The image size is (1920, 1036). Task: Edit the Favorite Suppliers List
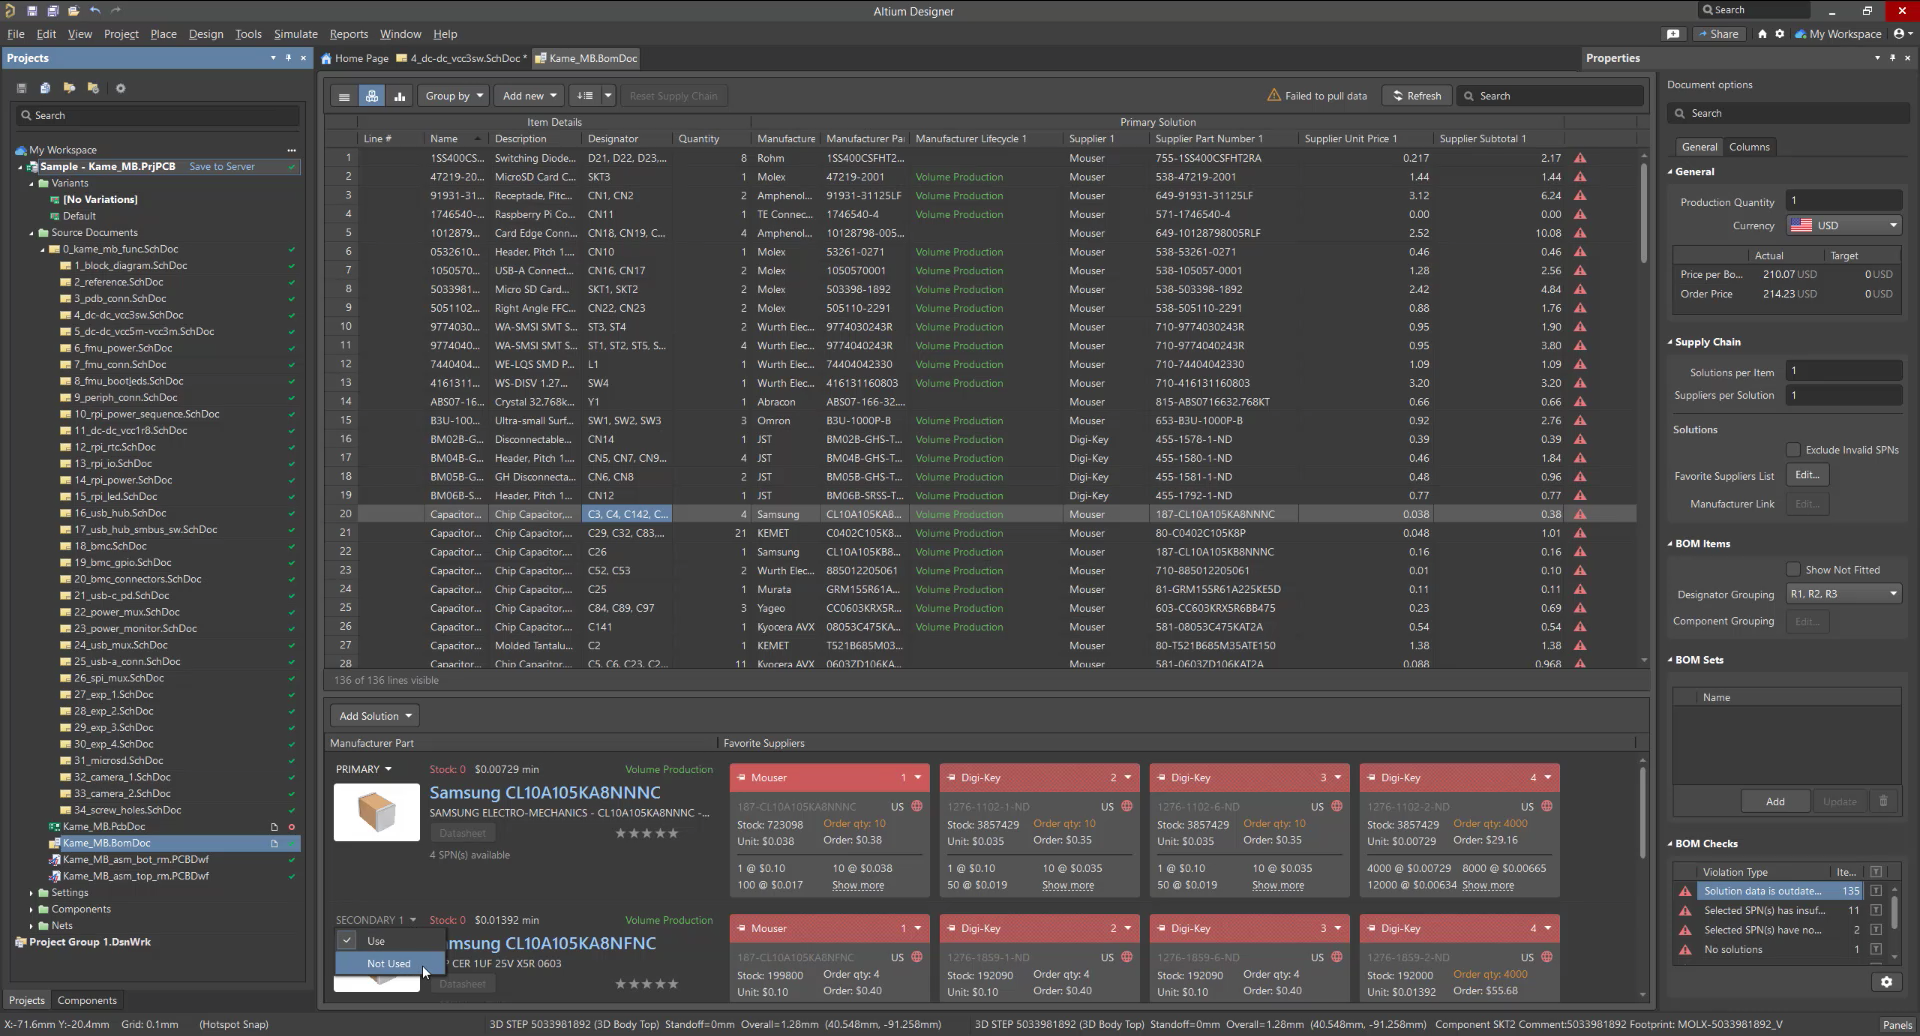coord(1806,474)
